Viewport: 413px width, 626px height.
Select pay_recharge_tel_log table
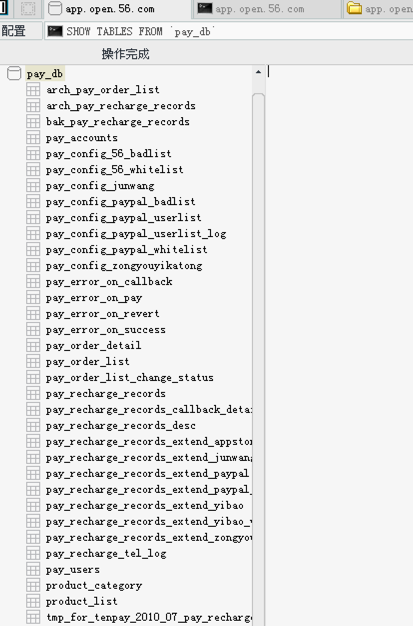coord(106,553)
